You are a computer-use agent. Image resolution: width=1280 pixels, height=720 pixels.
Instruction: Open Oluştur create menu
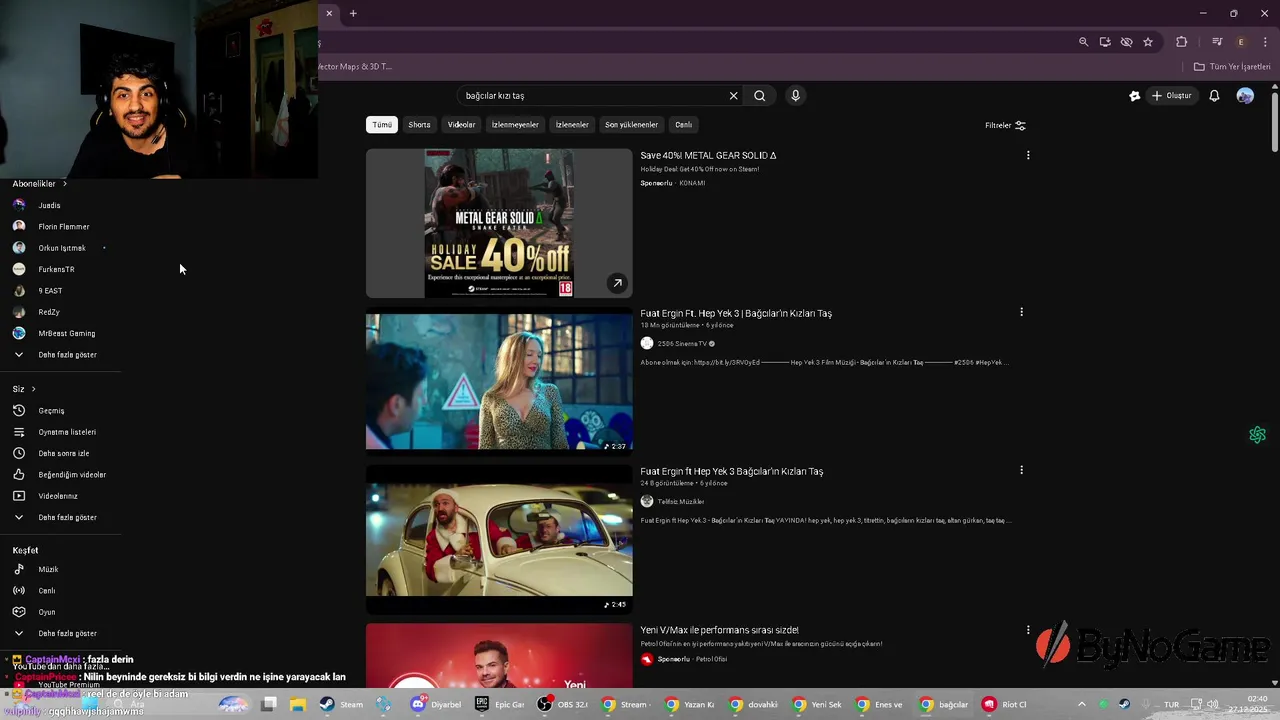(1172, 96)
